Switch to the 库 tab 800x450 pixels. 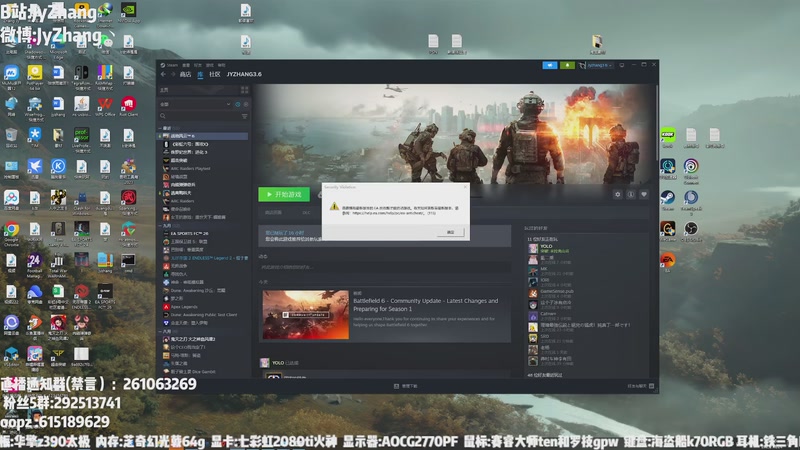(x=200, y=74)
